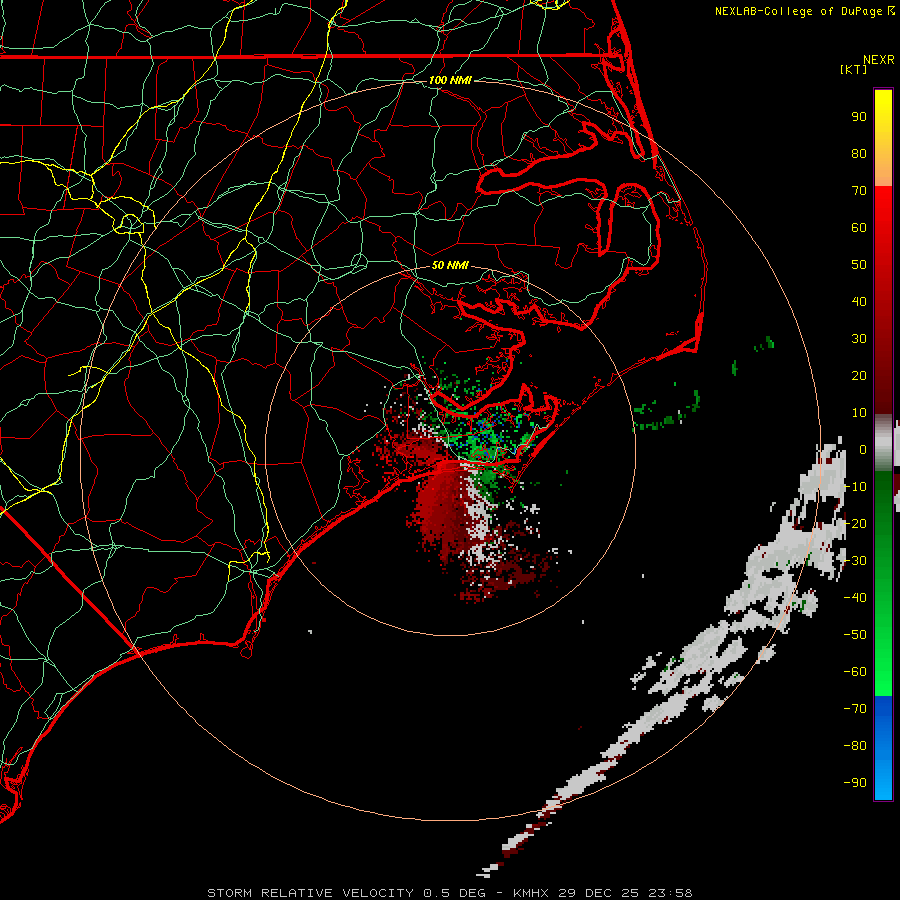This screenshot has height=900, width=900.
Task: Click the "10" value on the velocity scale
Action: point(859,413)
